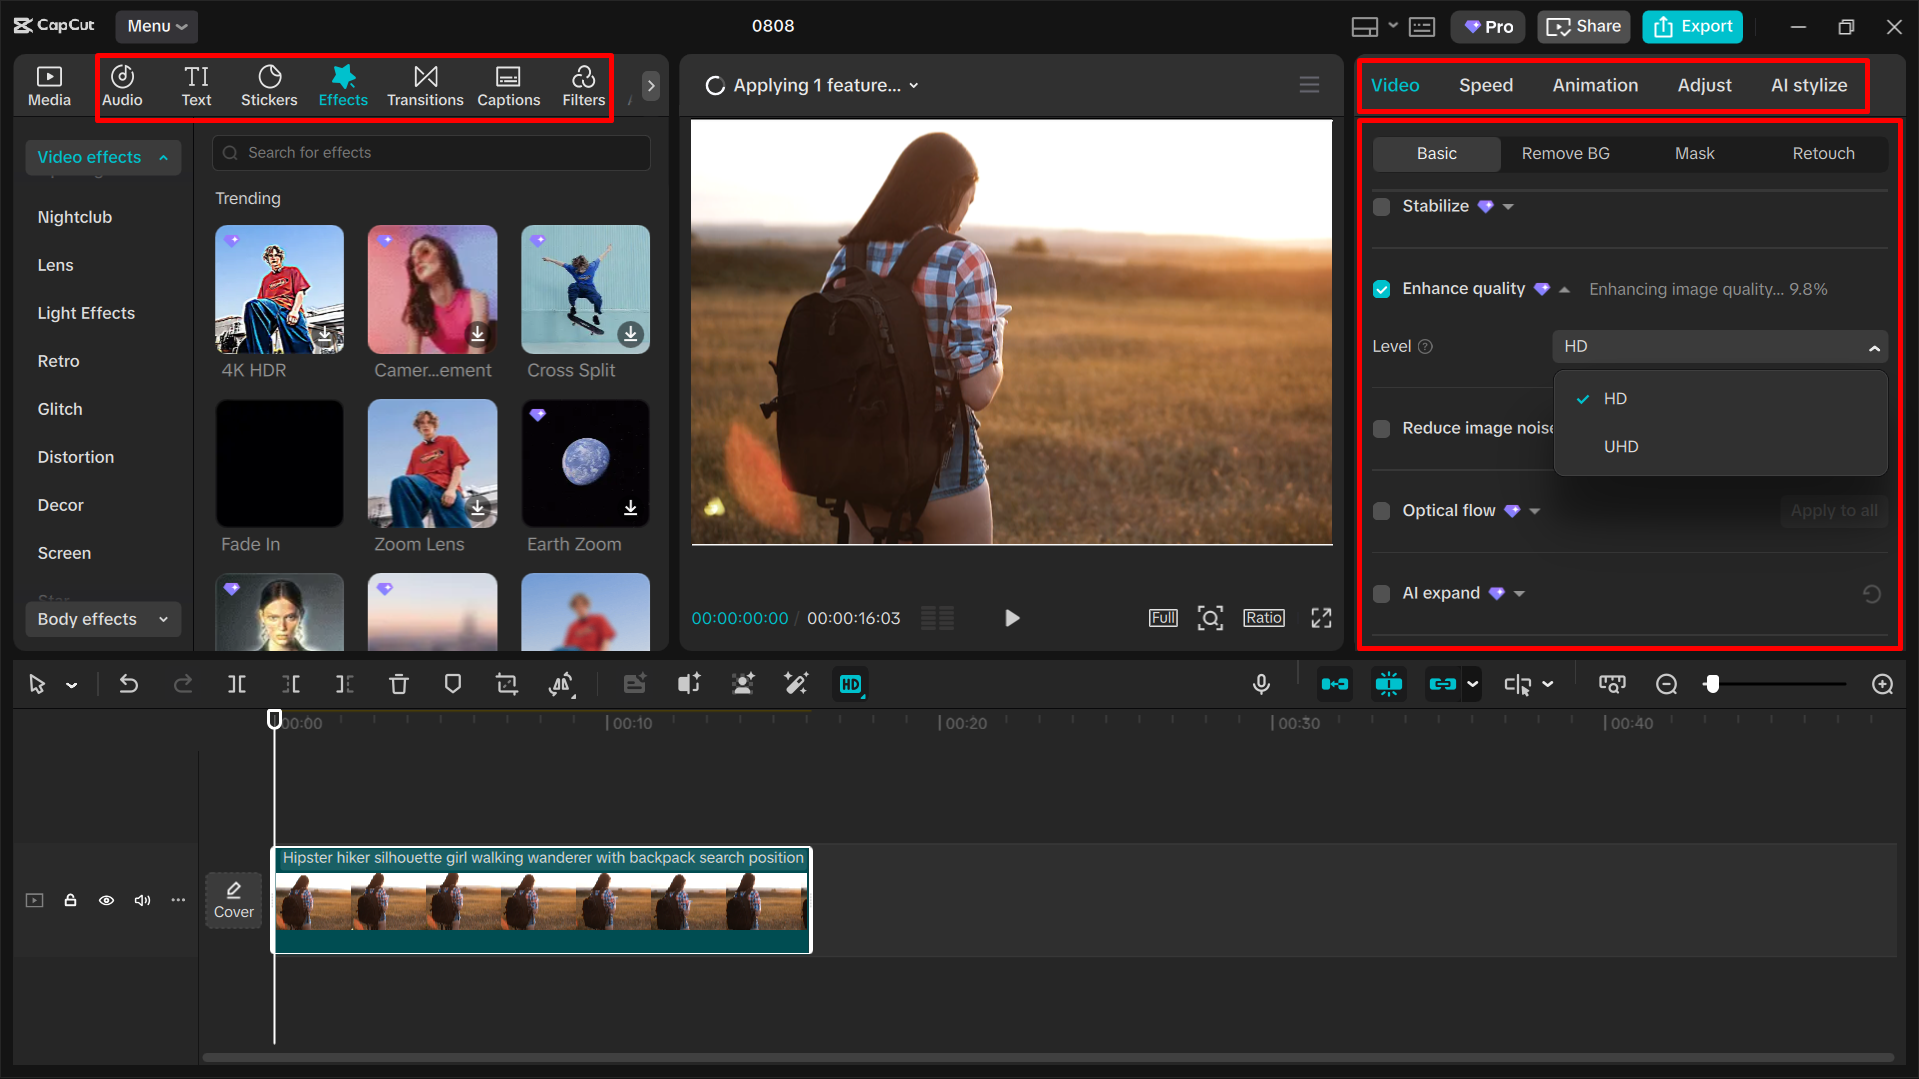Select the Earth Zoom effect thumbnail
The height and width of the screenshot is (1079, 1919).
pyautogui.click(x=585, y=463)
